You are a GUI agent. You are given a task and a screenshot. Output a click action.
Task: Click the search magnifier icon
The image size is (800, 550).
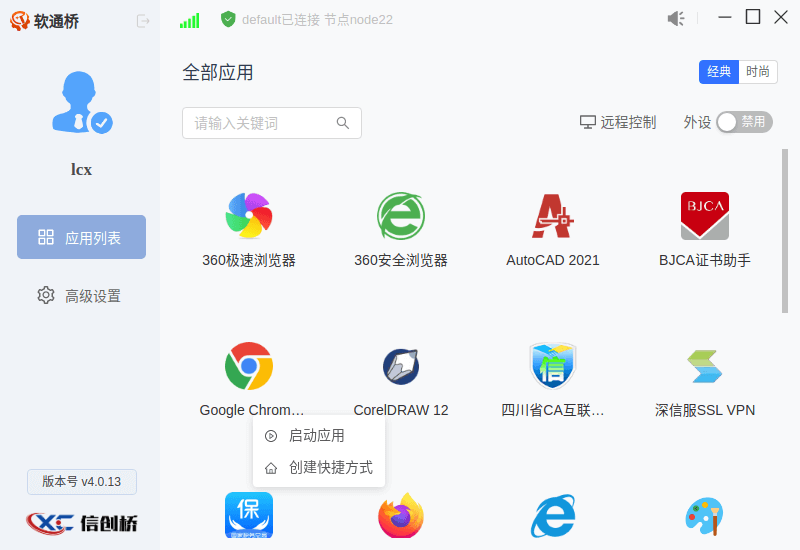tap(343, 123)
